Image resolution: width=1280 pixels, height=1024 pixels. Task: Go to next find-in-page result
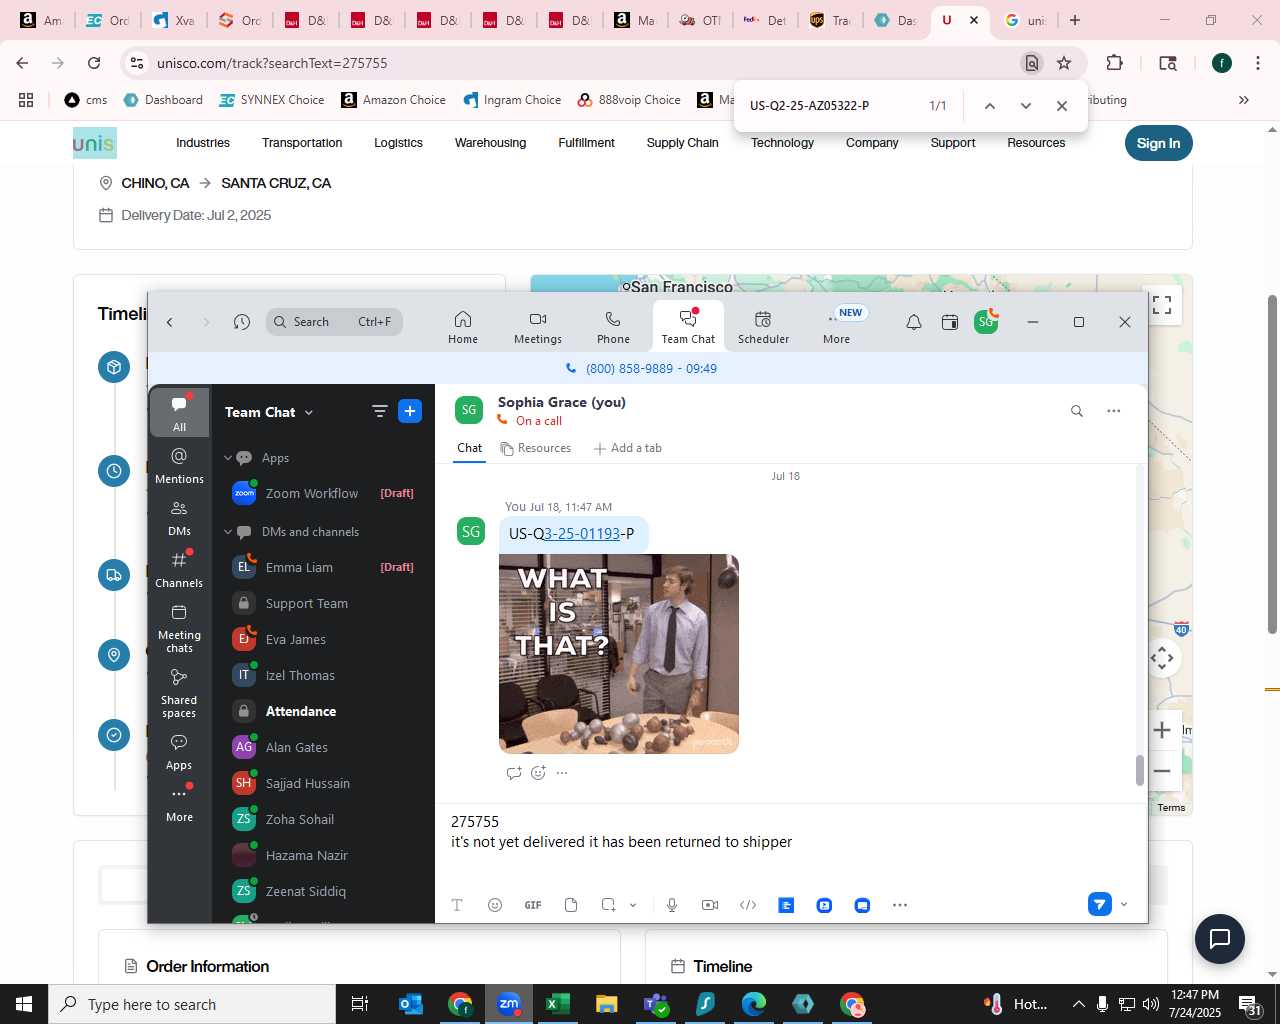pos(1026,106)
